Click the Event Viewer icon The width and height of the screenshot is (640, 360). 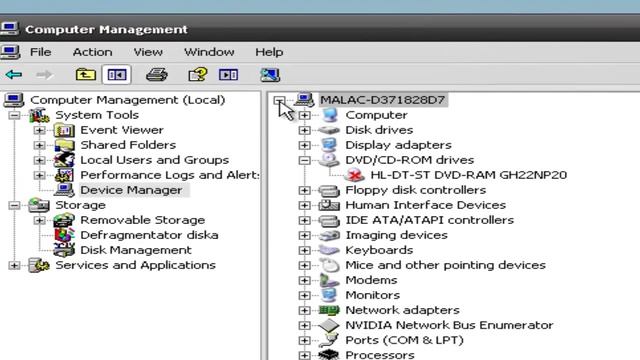click(x=64, y=130)
